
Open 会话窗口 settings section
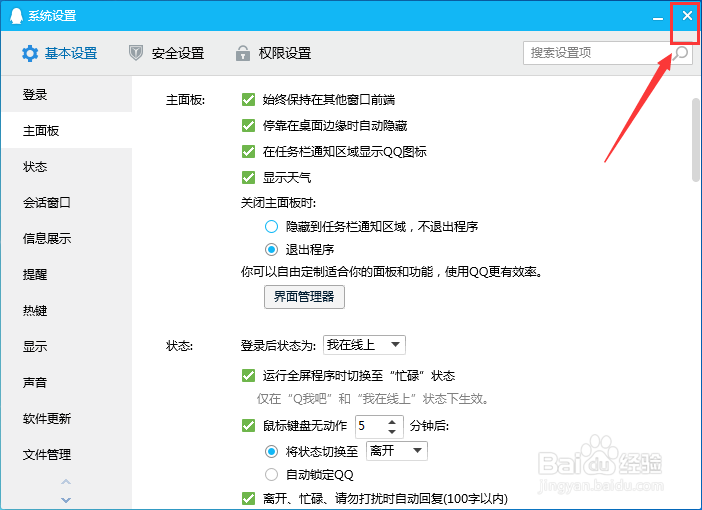click(x=67, y=202)
